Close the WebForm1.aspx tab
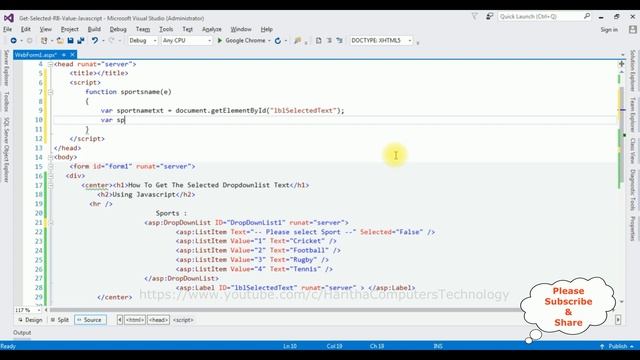Screen dimensions: 640x360 72,54
